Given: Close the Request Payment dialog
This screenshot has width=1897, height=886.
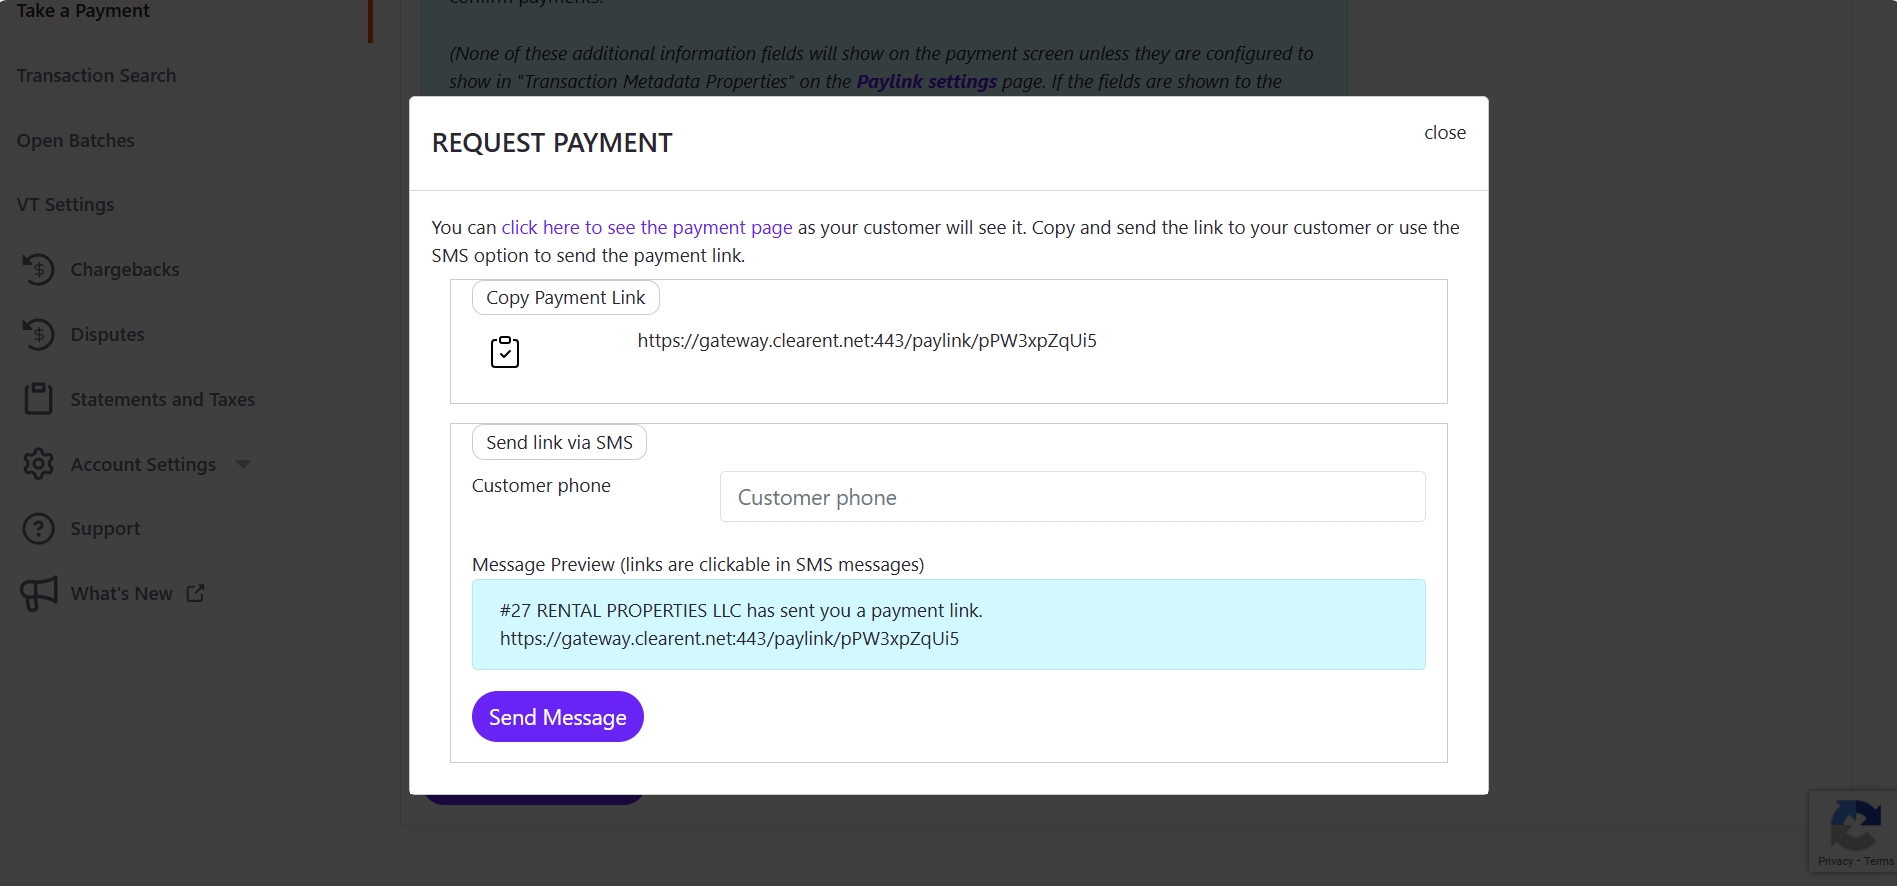Looking at the screenshot, I should tap(1444, 133).
